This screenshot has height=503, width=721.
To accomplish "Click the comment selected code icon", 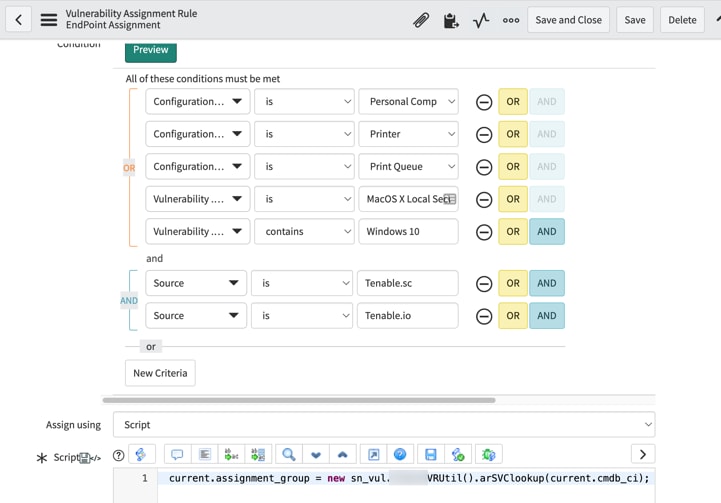I will 177,455.
